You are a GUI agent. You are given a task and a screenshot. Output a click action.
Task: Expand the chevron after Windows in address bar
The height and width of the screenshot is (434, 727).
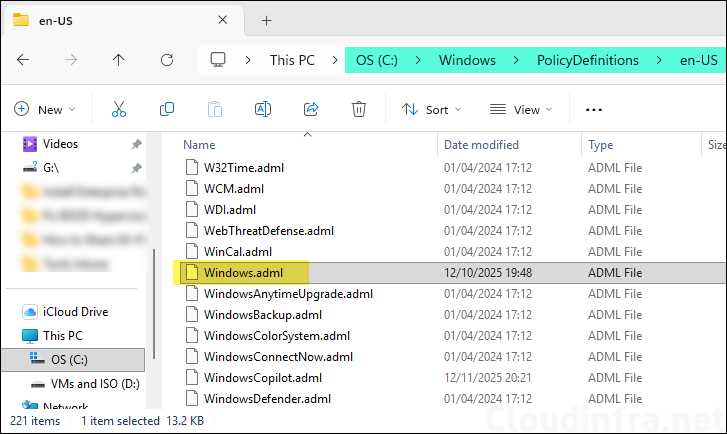[516, 60]
